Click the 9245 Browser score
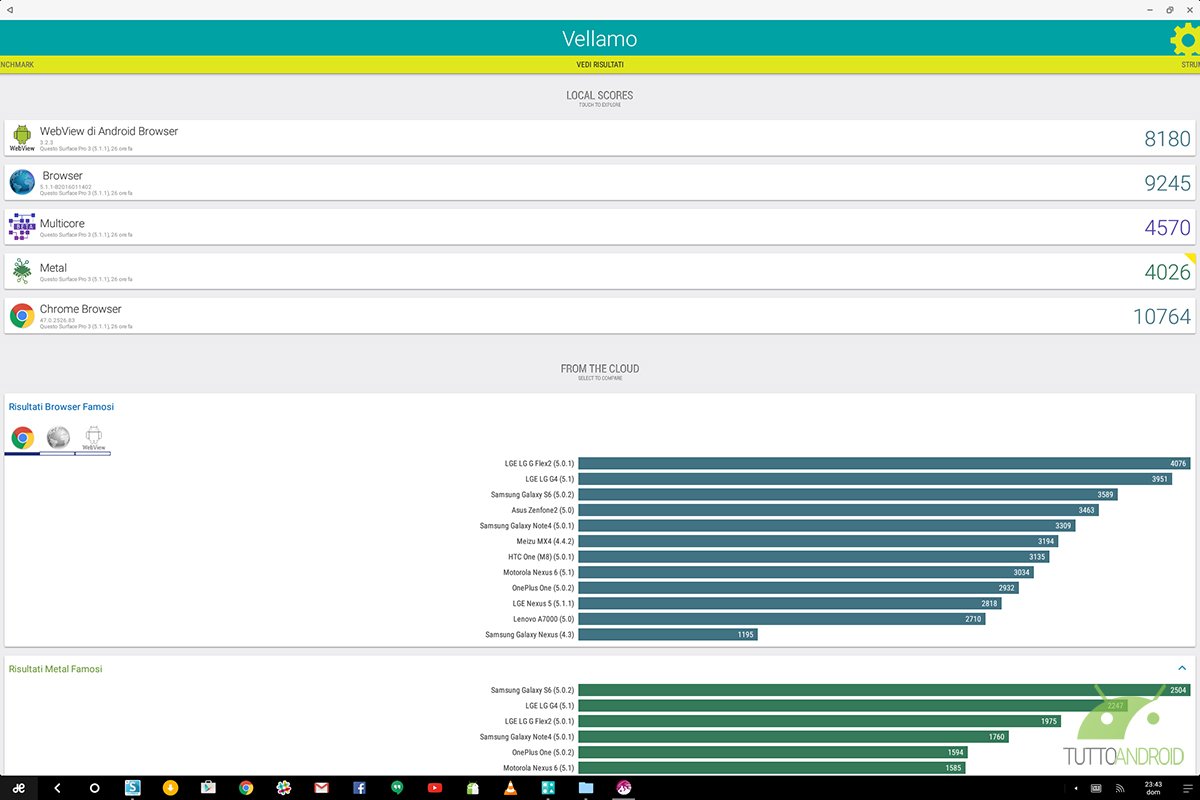1200x800 pixels. pyautogui.click(x=1168, y=183)
